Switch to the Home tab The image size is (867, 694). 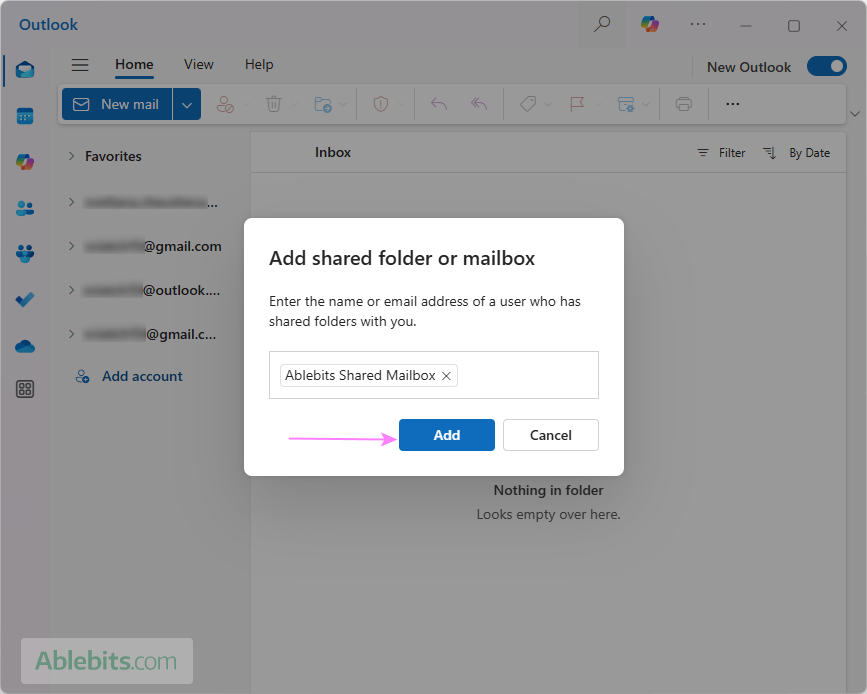point(134,65)
